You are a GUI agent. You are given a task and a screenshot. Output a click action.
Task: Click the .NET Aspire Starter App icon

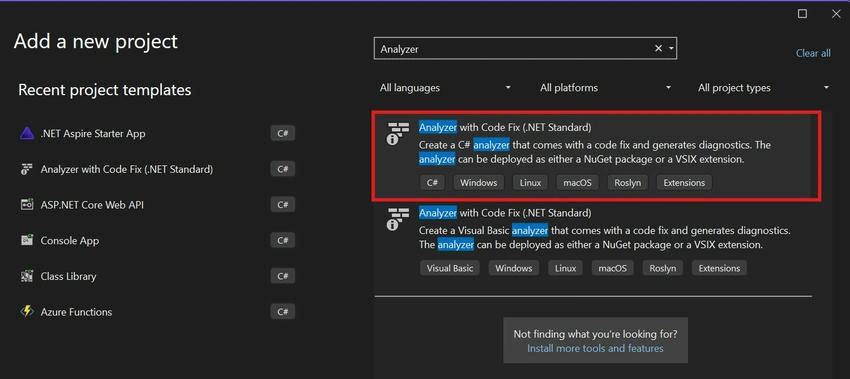click(27, 133)
